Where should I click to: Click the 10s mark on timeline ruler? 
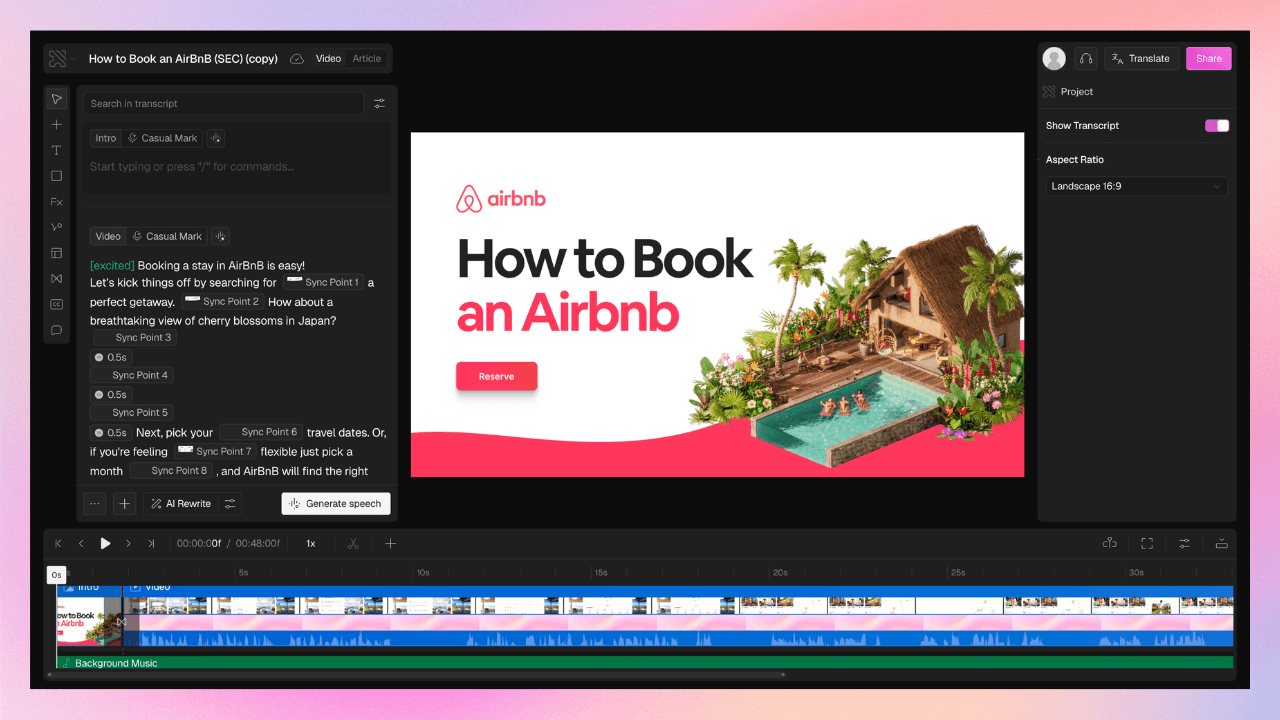[422, 573]
